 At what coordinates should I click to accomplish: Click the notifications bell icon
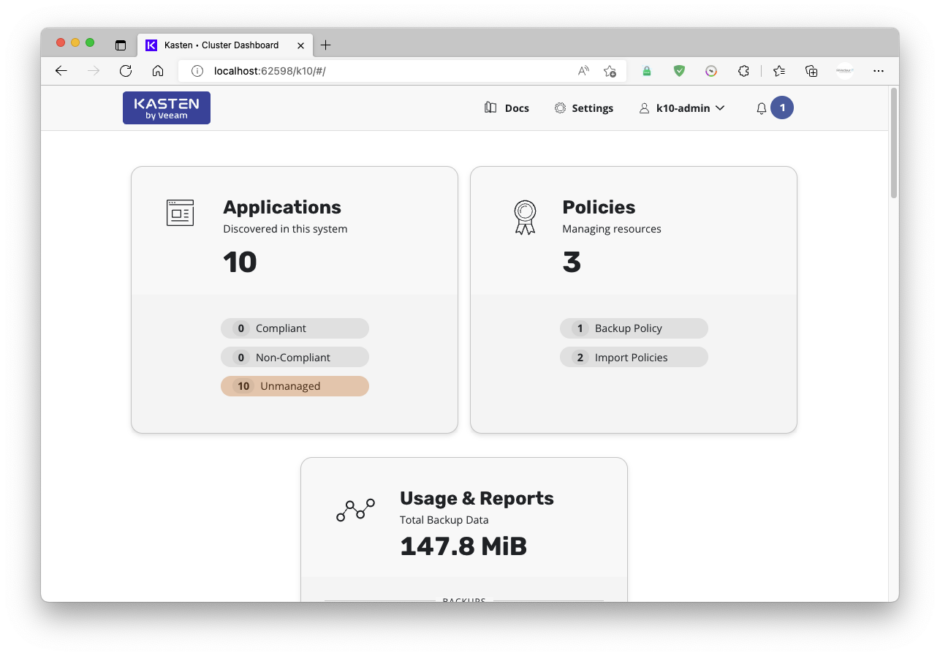click(761, 108)
